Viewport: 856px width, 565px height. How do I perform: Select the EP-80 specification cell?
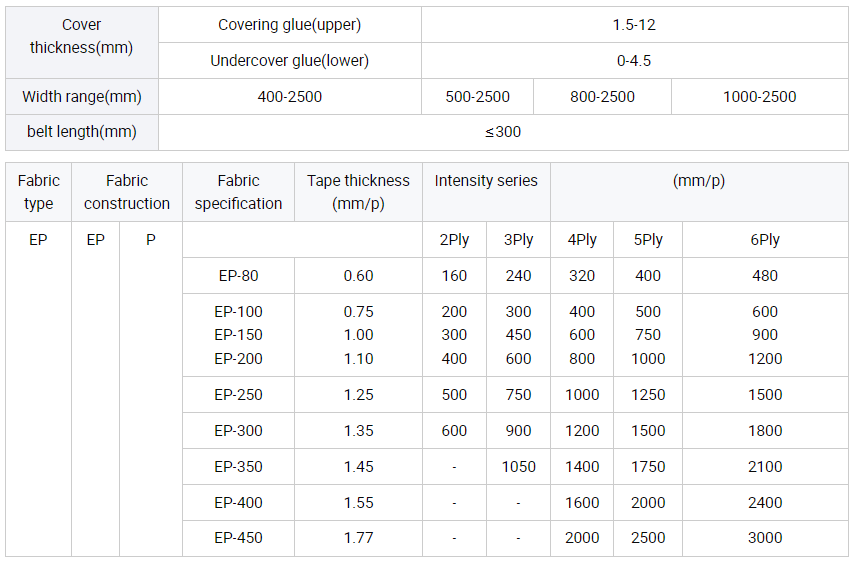238,276
